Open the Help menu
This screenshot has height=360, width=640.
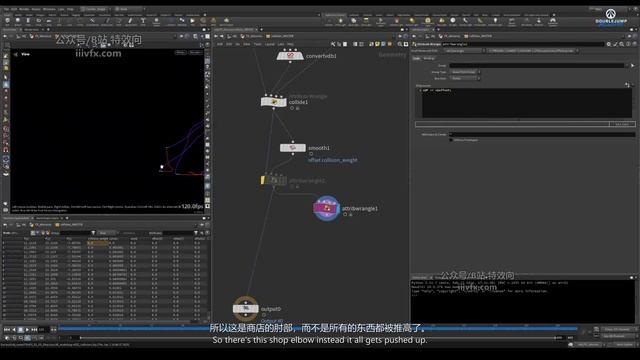tap(70, 9)
